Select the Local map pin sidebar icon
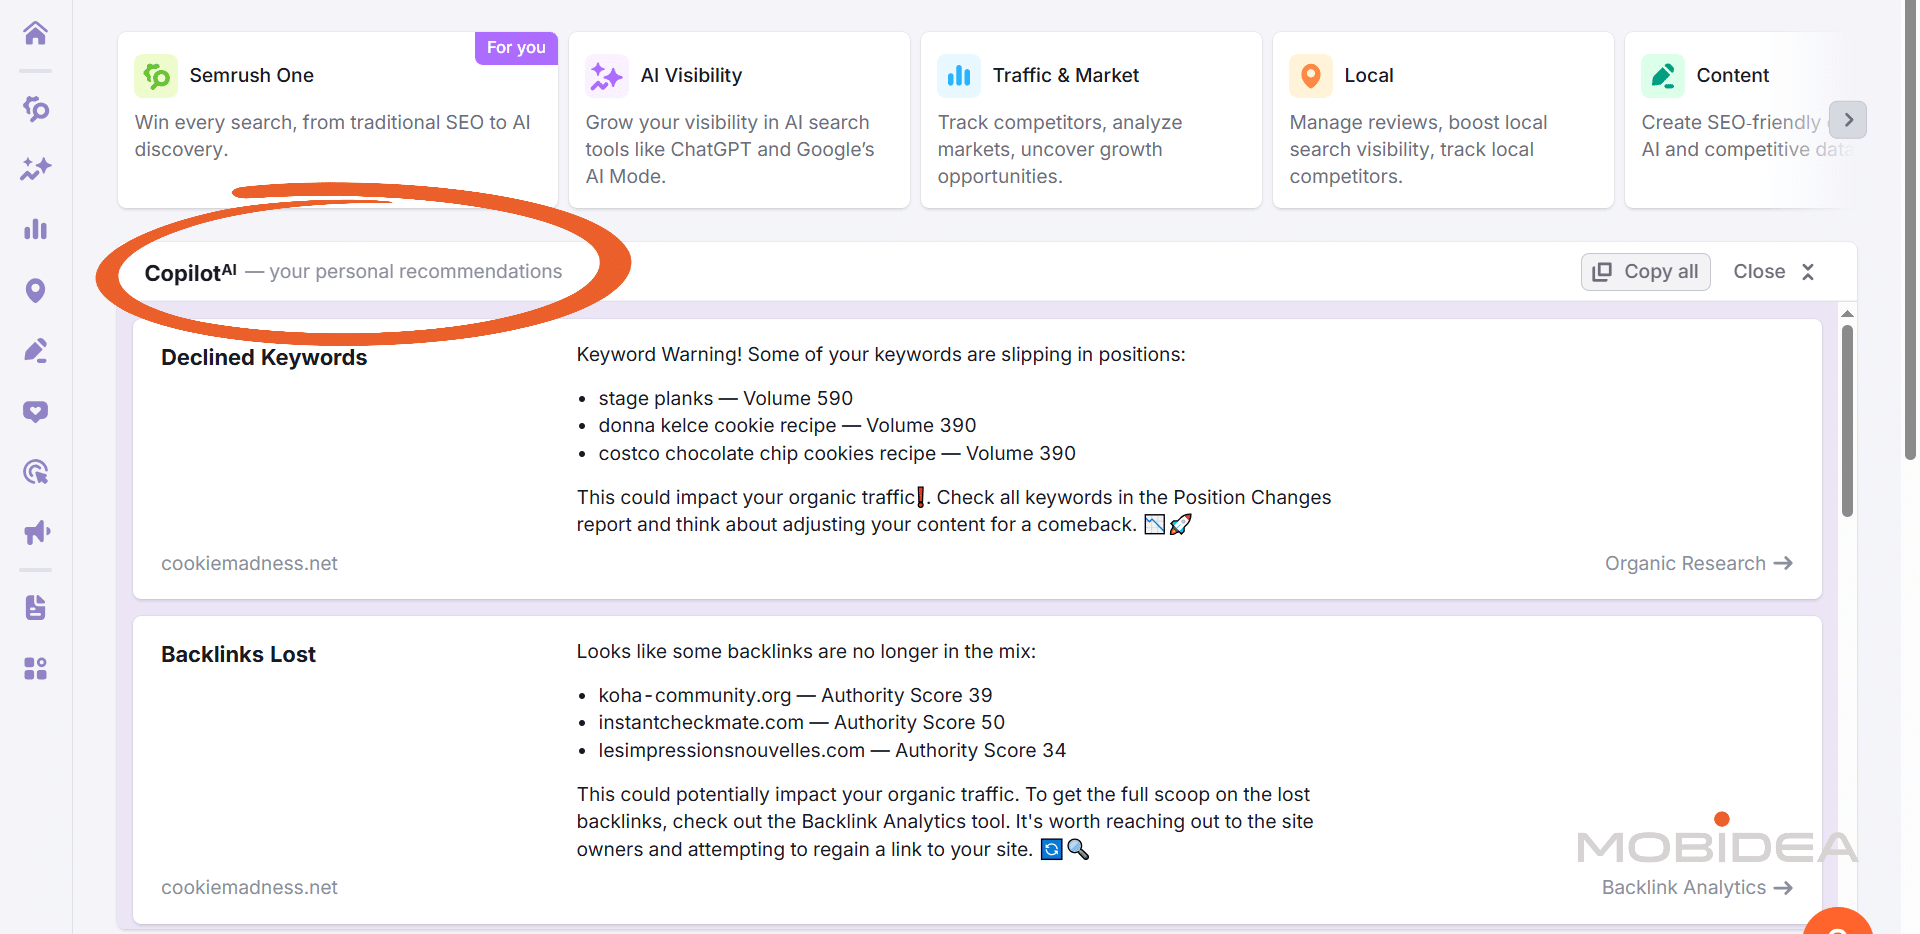This screenshot has width=1920, height=934. pyautogui.click(x=35, y=290)
